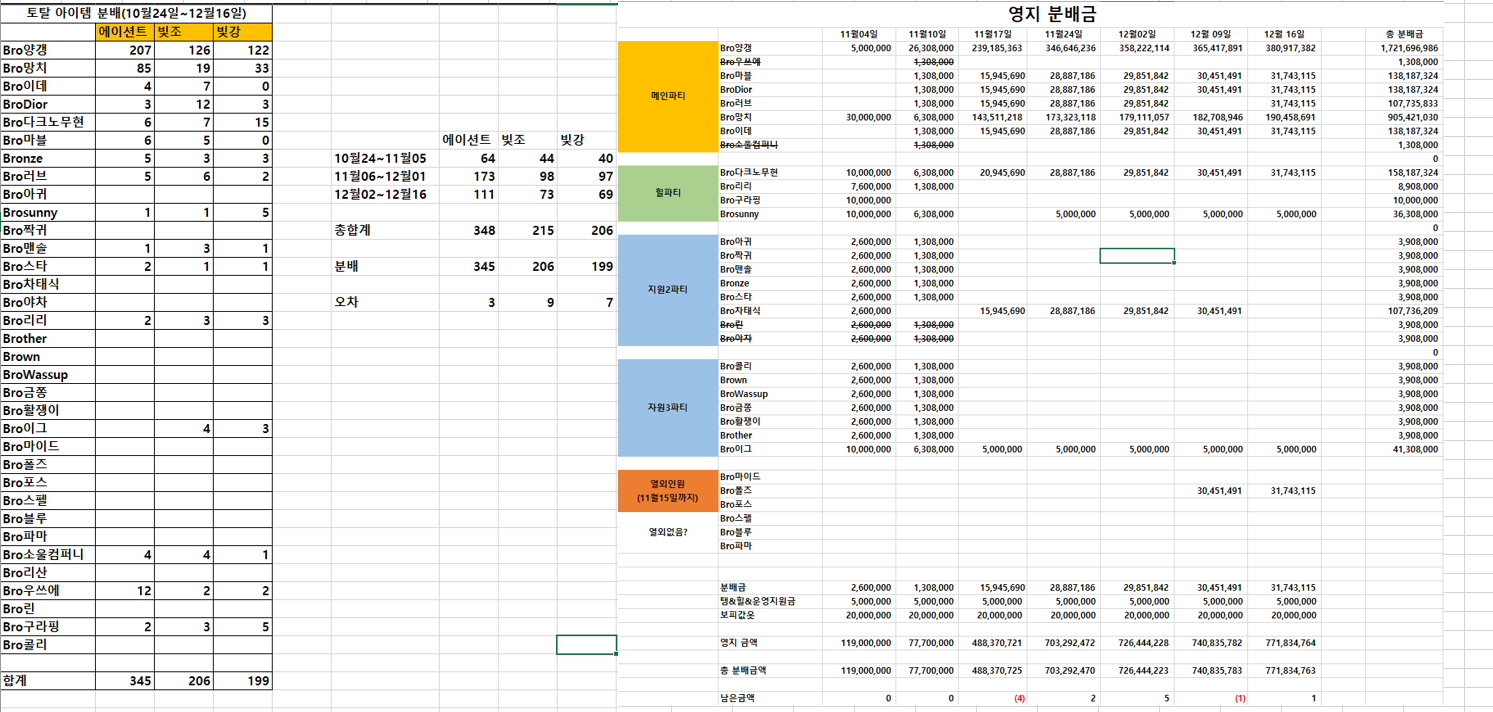Click the blue 자원3파티 merged cell
1493x712 pixels.
[x=668, y=408]
